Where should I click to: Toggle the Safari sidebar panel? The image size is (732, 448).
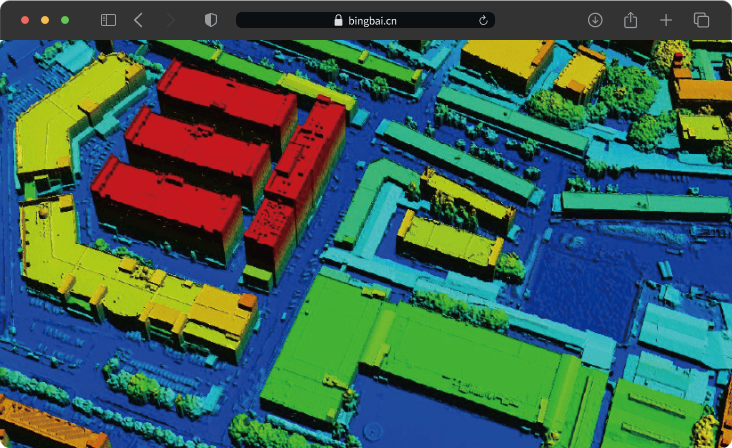coord(108,20)
